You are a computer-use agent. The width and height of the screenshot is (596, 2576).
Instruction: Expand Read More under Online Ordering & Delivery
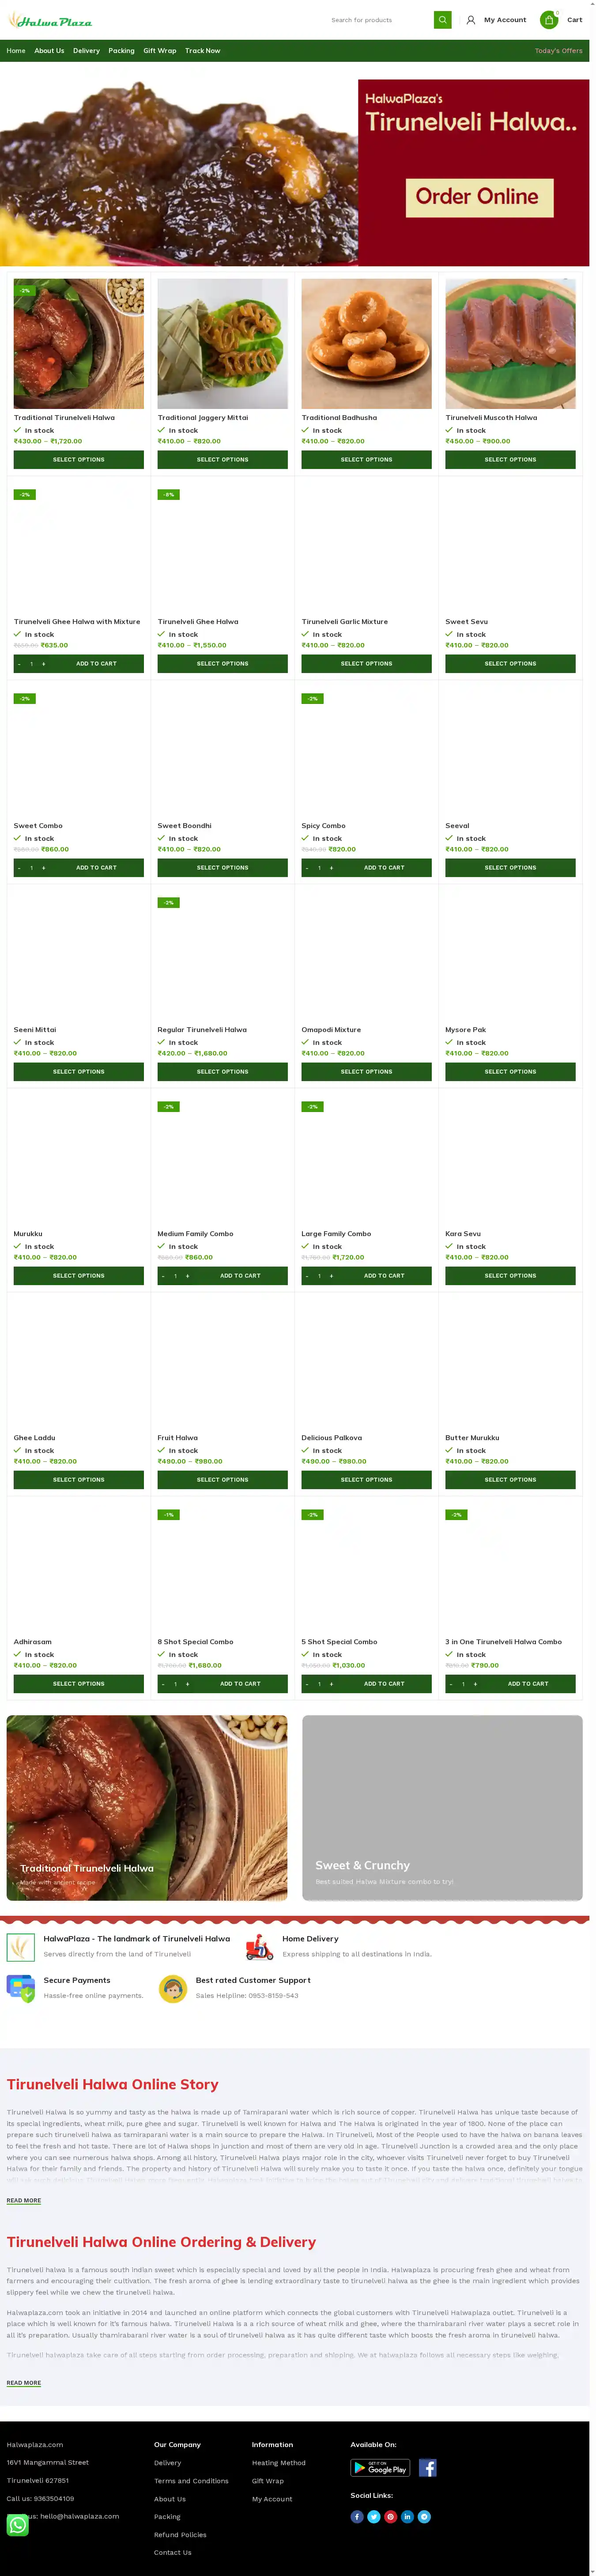(x=24, y=2383)
